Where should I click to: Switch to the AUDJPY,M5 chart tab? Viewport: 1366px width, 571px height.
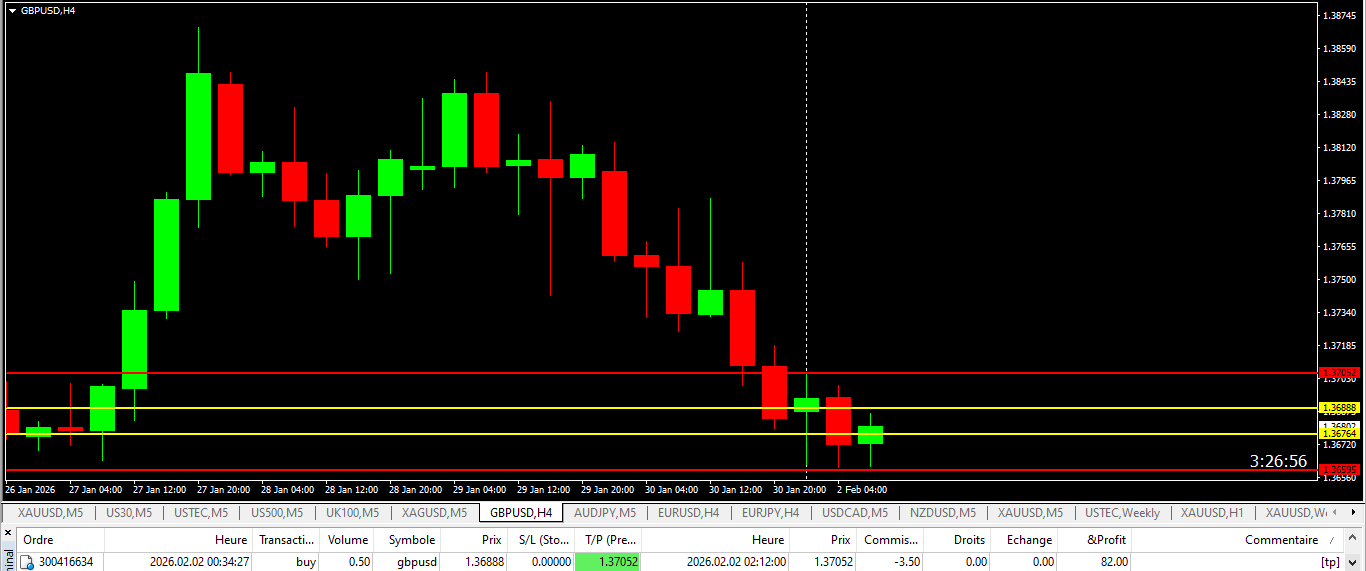coord(604,513)
